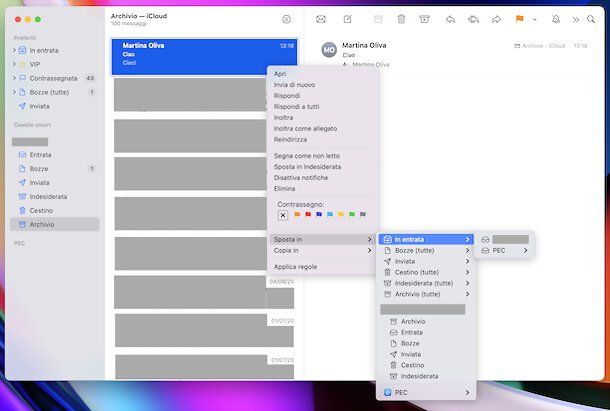Viewport: 610px width, 411px height.
Task: Move to Indesiderata in account list
Action: coord(426,376)
